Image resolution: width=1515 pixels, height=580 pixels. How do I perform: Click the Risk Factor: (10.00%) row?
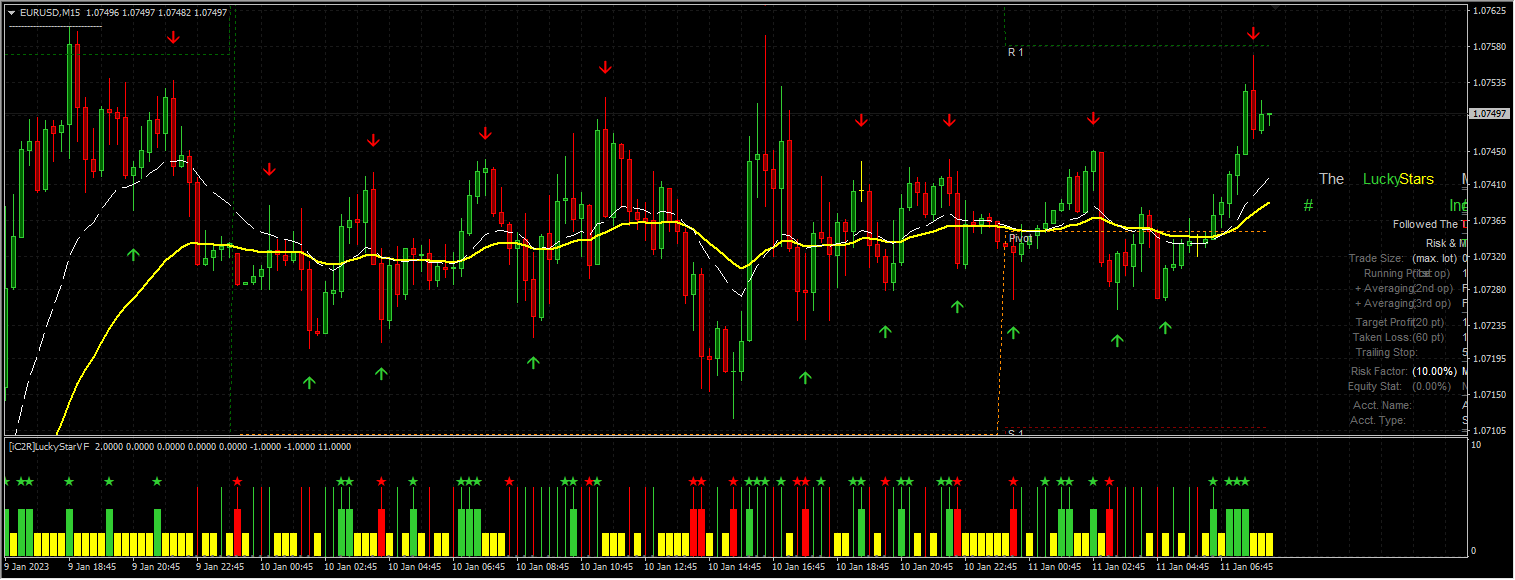pos(1404,371)
